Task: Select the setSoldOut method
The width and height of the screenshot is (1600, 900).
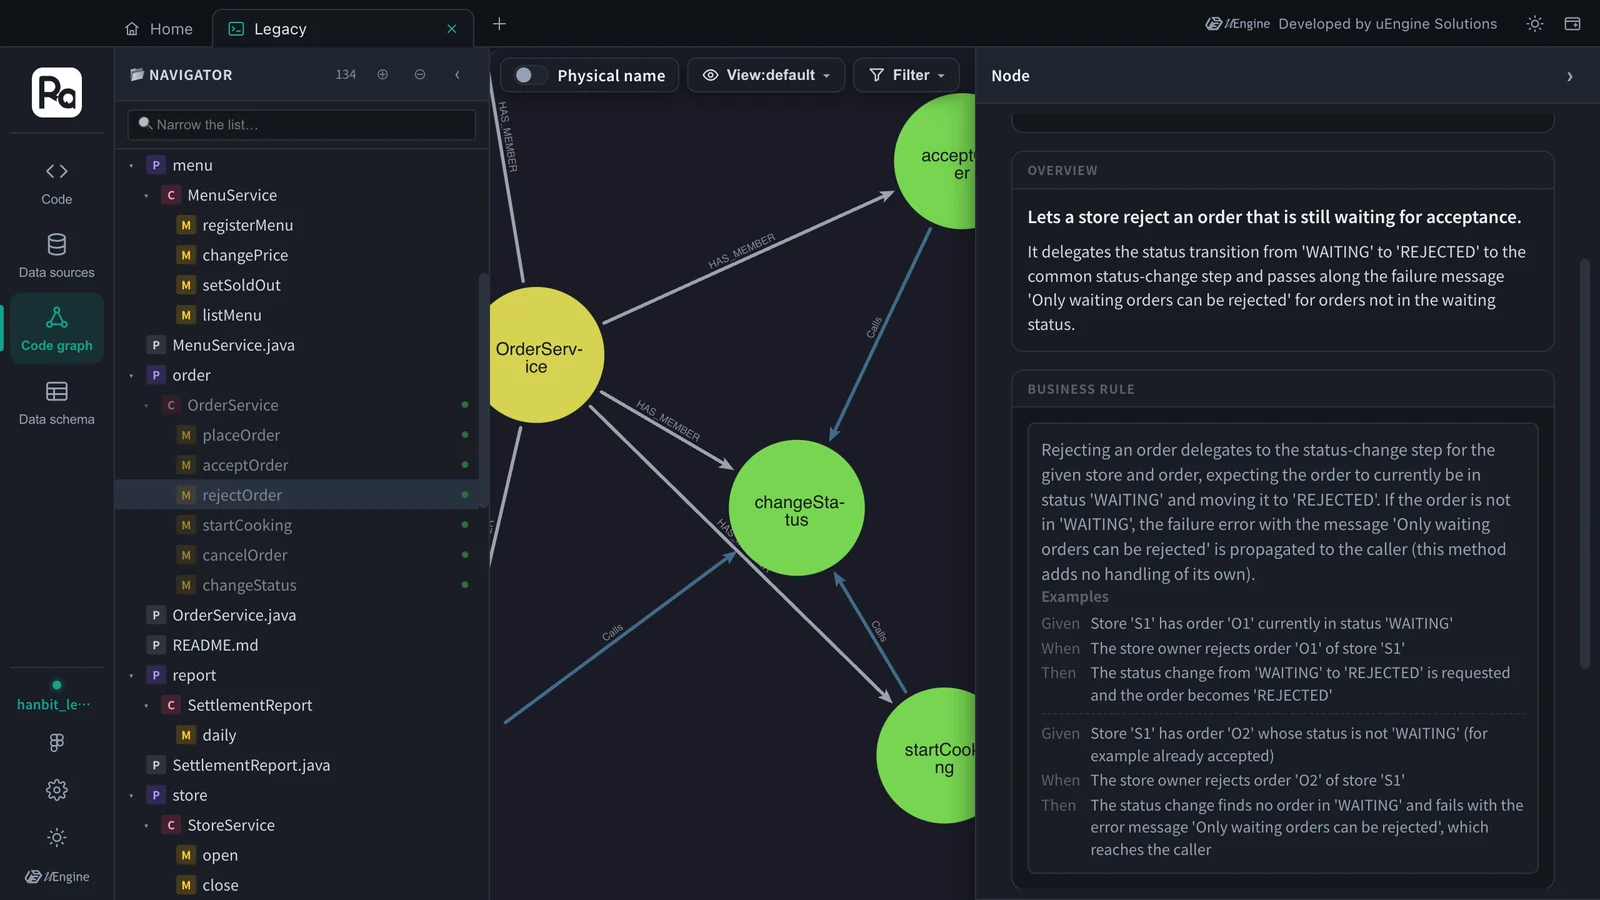Action: pos(241,285)
